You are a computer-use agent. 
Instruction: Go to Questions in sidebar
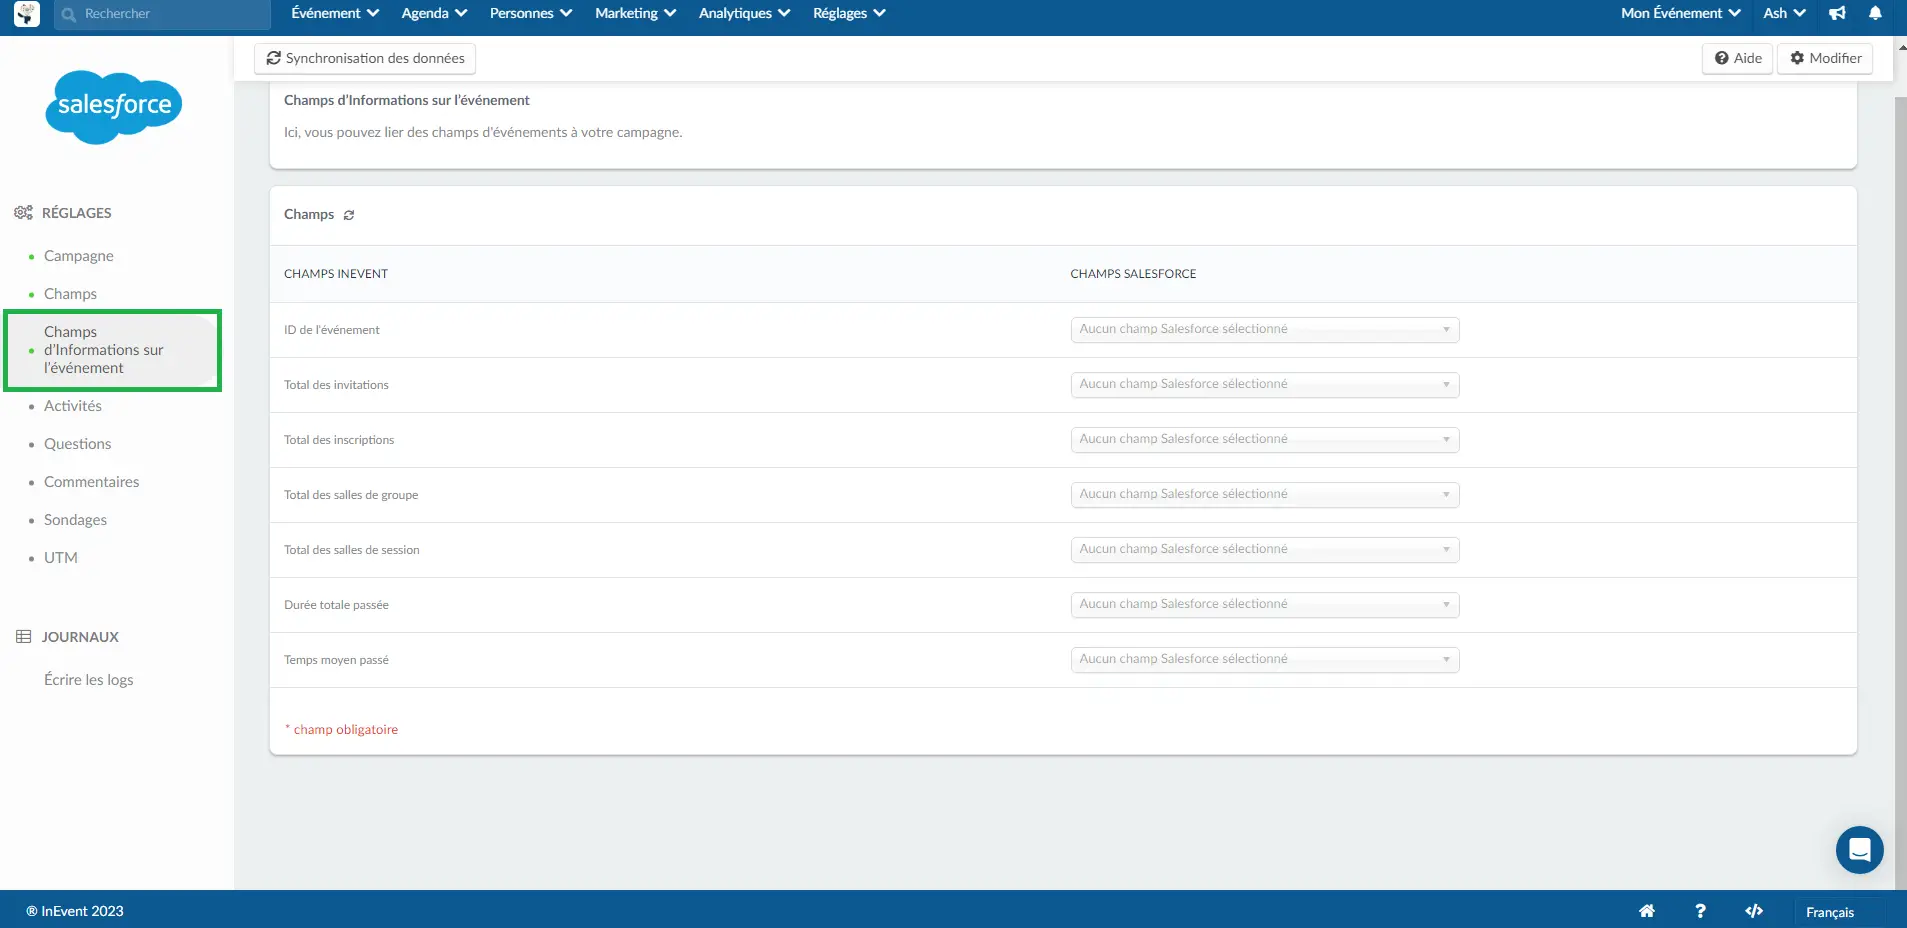[78, 444]
